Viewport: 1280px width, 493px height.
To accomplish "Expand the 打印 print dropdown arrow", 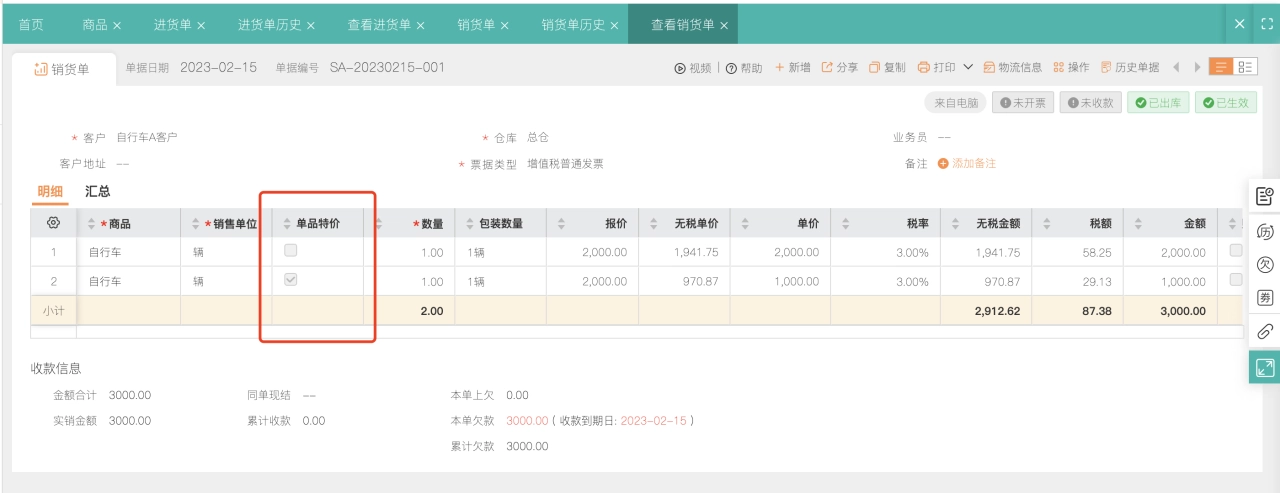I will click(x=968, y=67).
